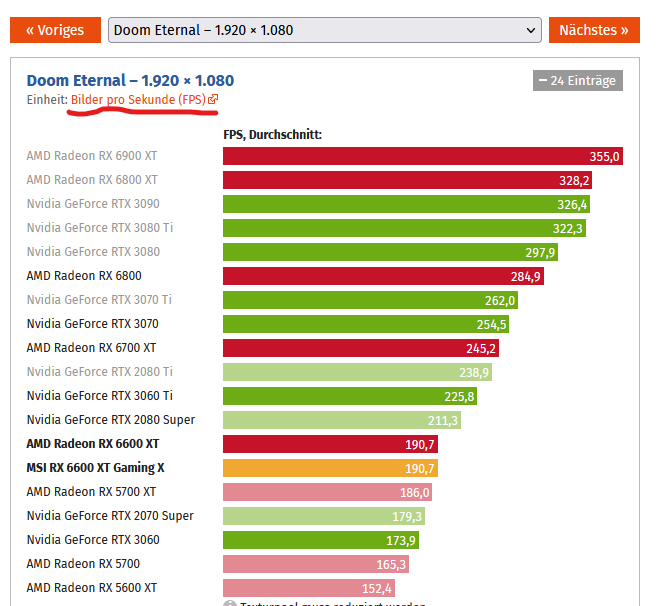The image size is (657, 606).
Task: Click the 238,9 light green bar
Action: click(357, 372)
